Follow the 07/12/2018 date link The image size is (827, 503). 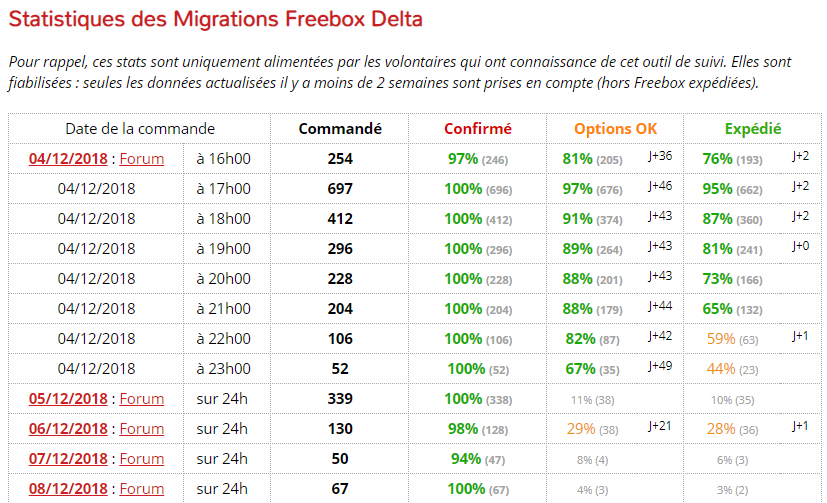coord(67,458)
